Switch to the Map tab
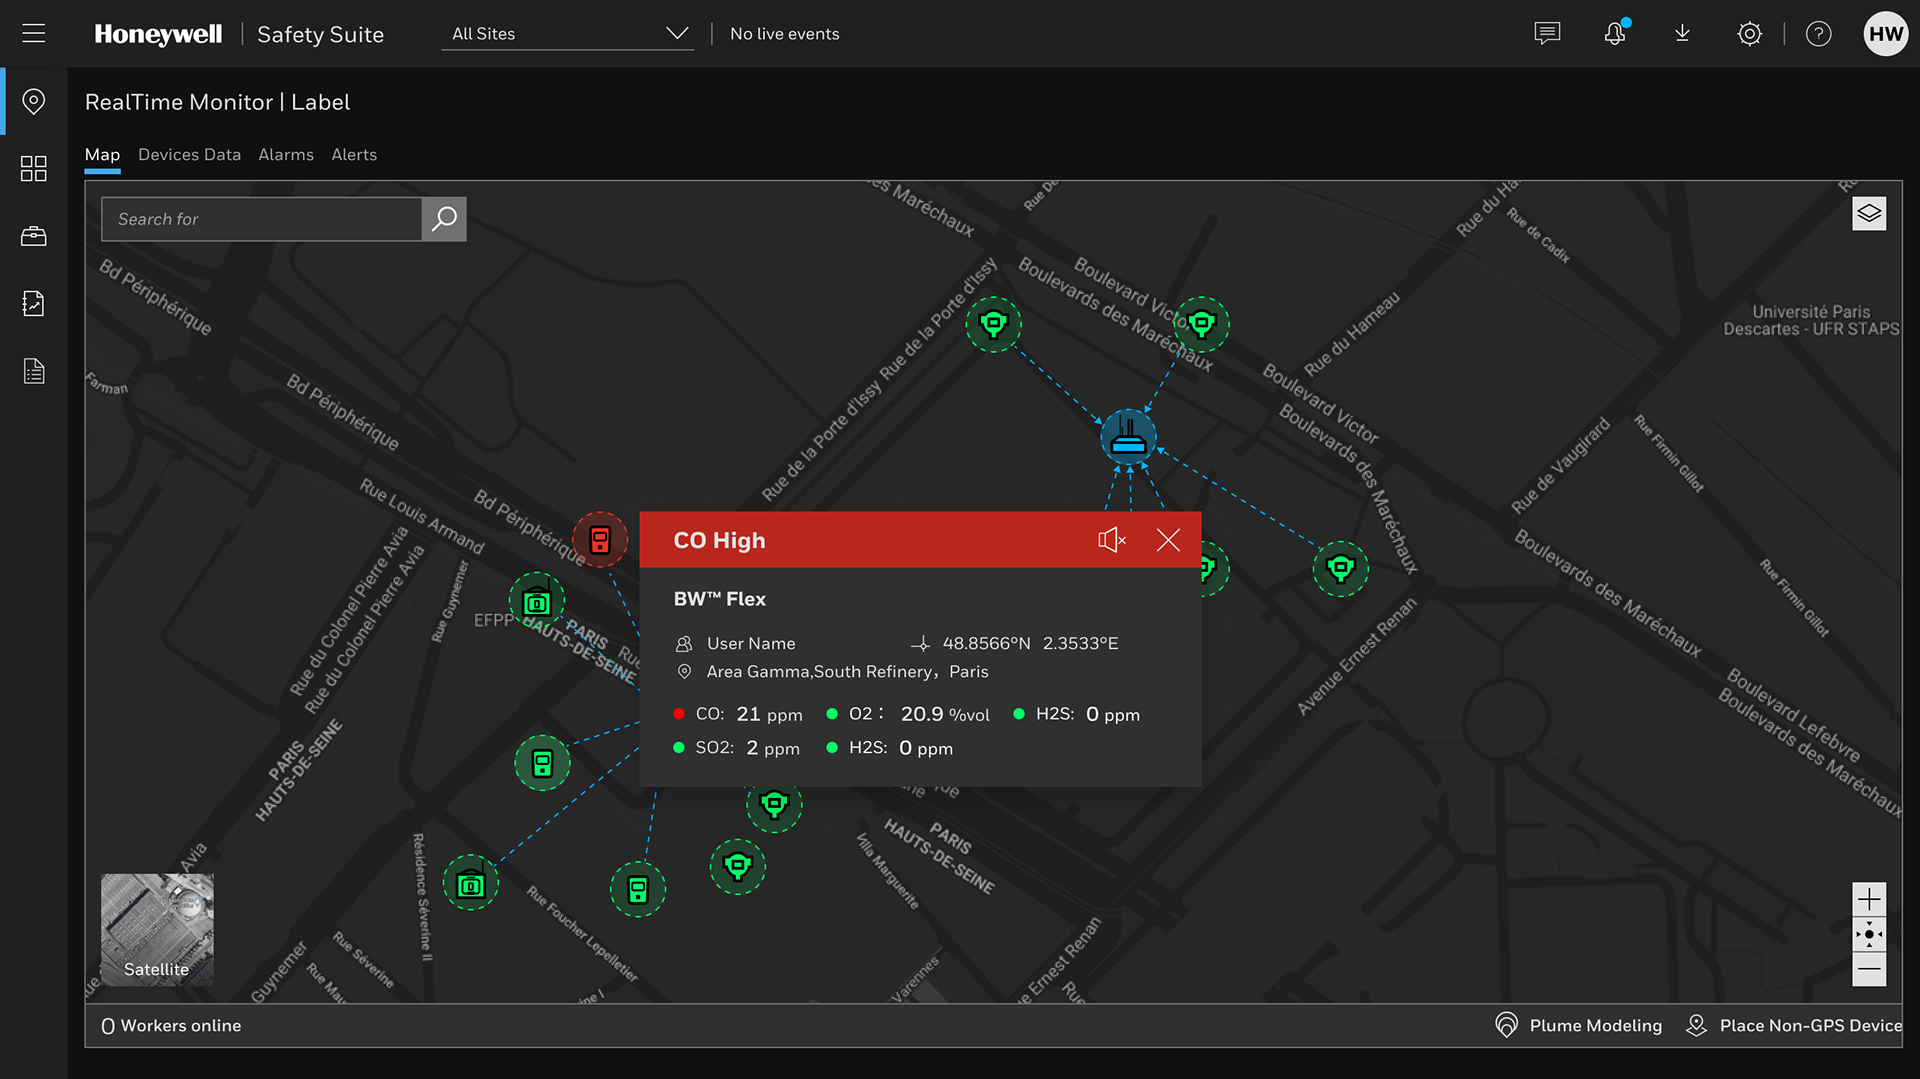The width and height of the screenshot is (1920, 1079). [x=102, y=155]
